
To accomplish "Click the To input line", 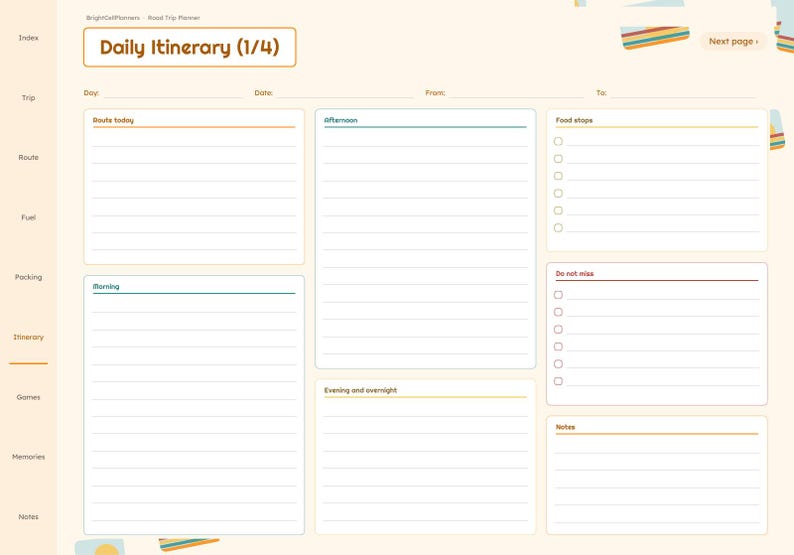I will tap(683, 93).
